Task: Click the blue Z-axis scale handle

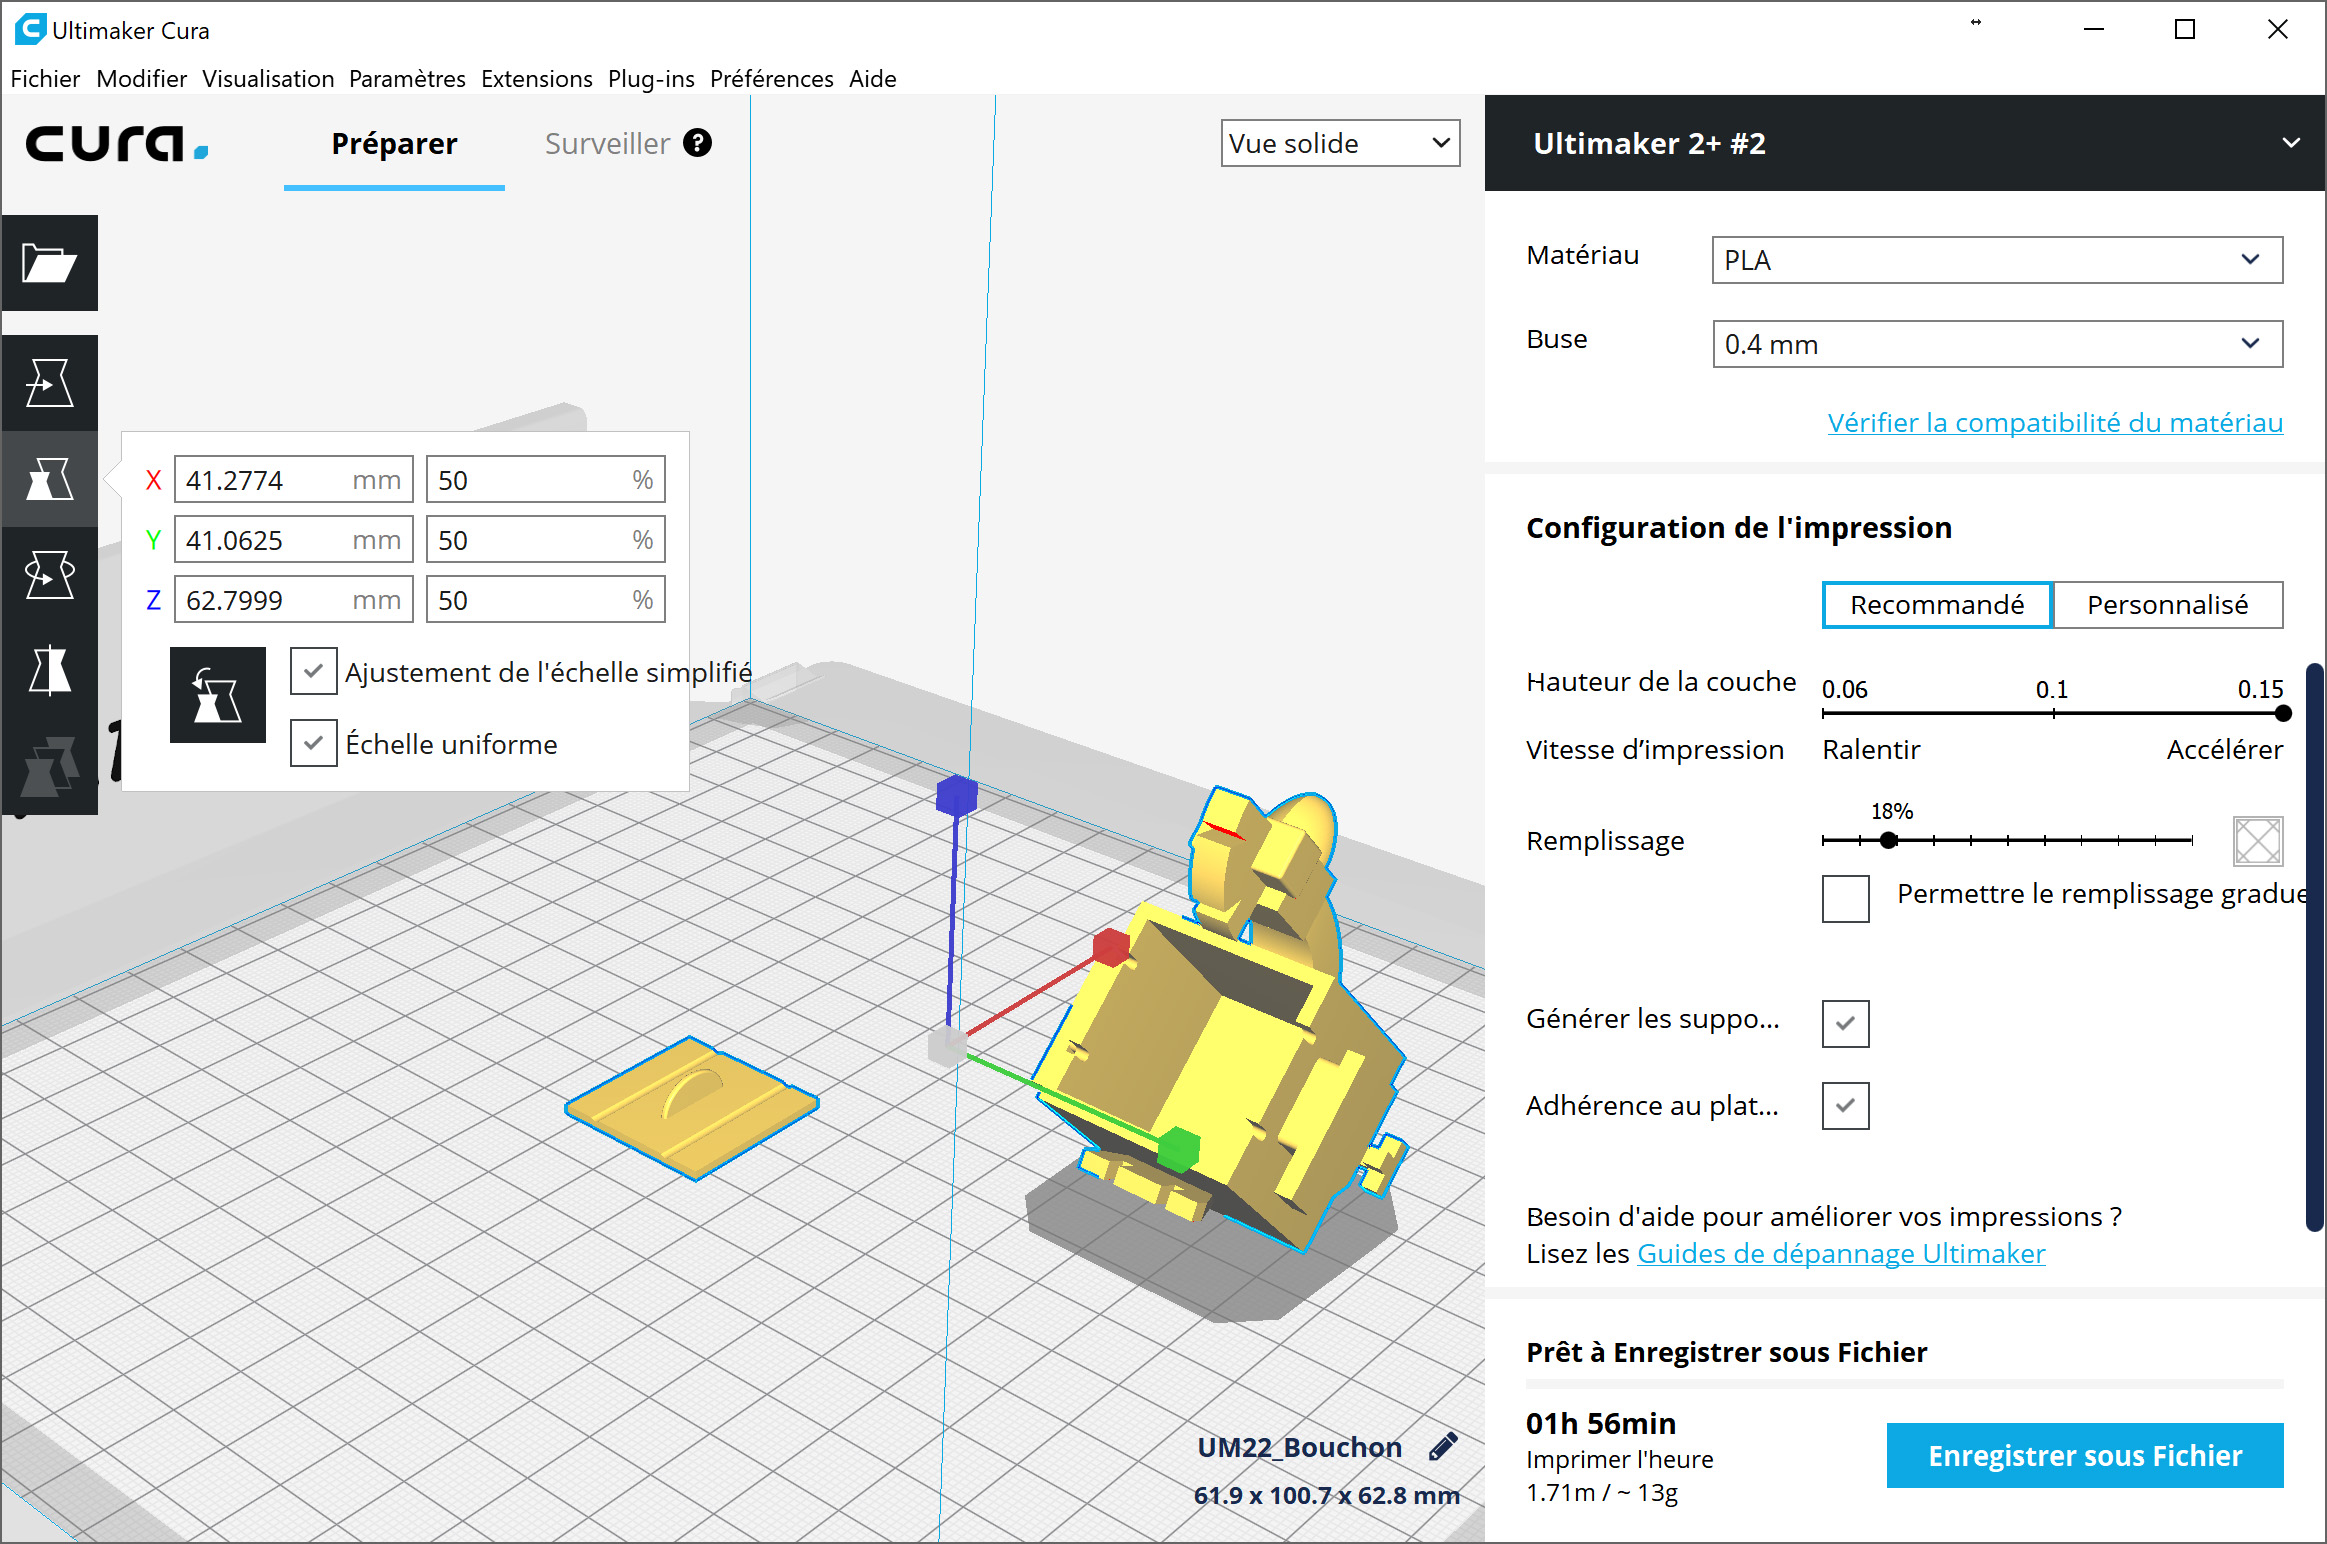Action: tap(956, 796)
